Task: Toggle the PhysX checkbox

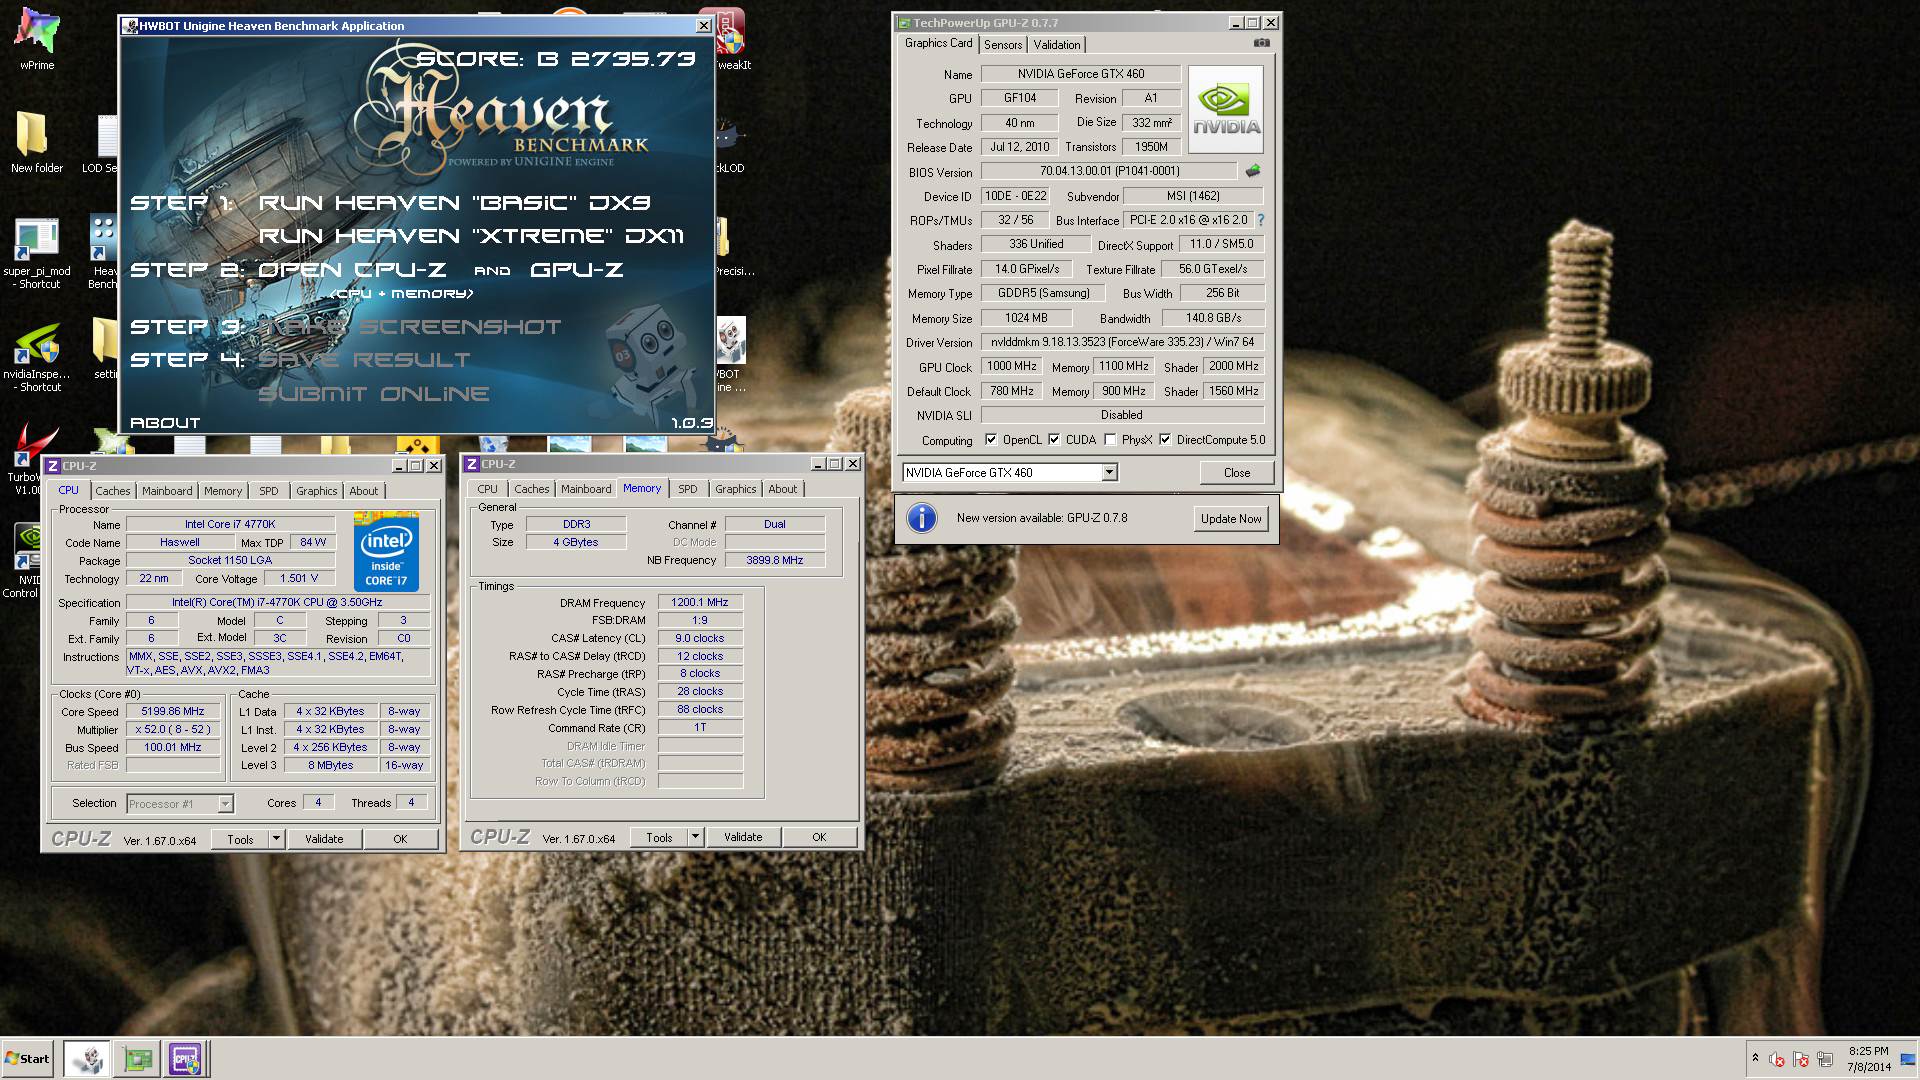Action: pyautogui.click(x=1110, y=440)
